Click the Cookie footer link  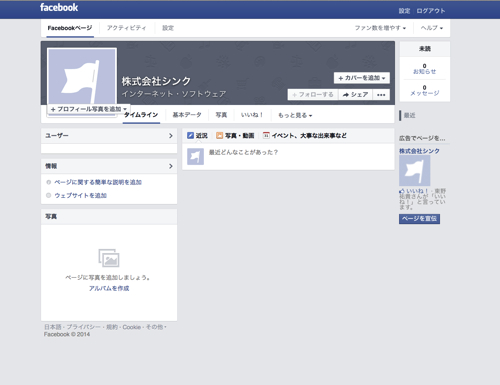pos(132,327)
